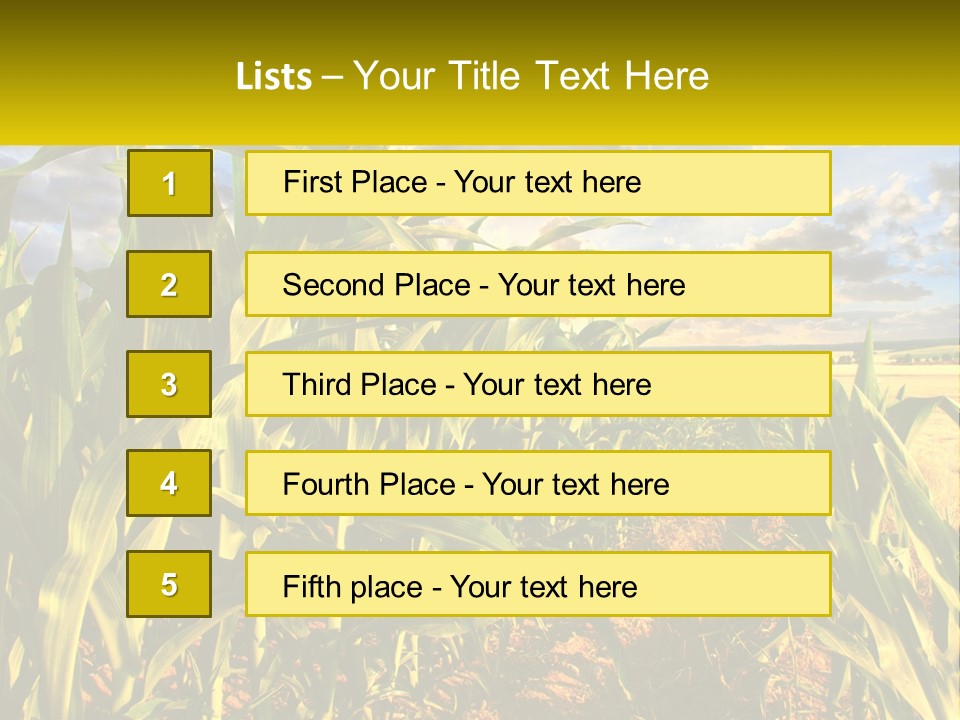Click 'Your text here' in First Place bar
This screenshot has width=960, height=720.
[547, 182]
